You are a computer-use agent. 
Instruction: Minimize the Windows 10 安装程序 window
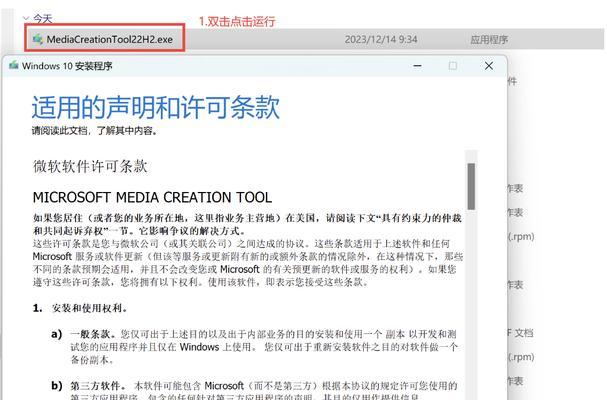[x=417, y=66]
